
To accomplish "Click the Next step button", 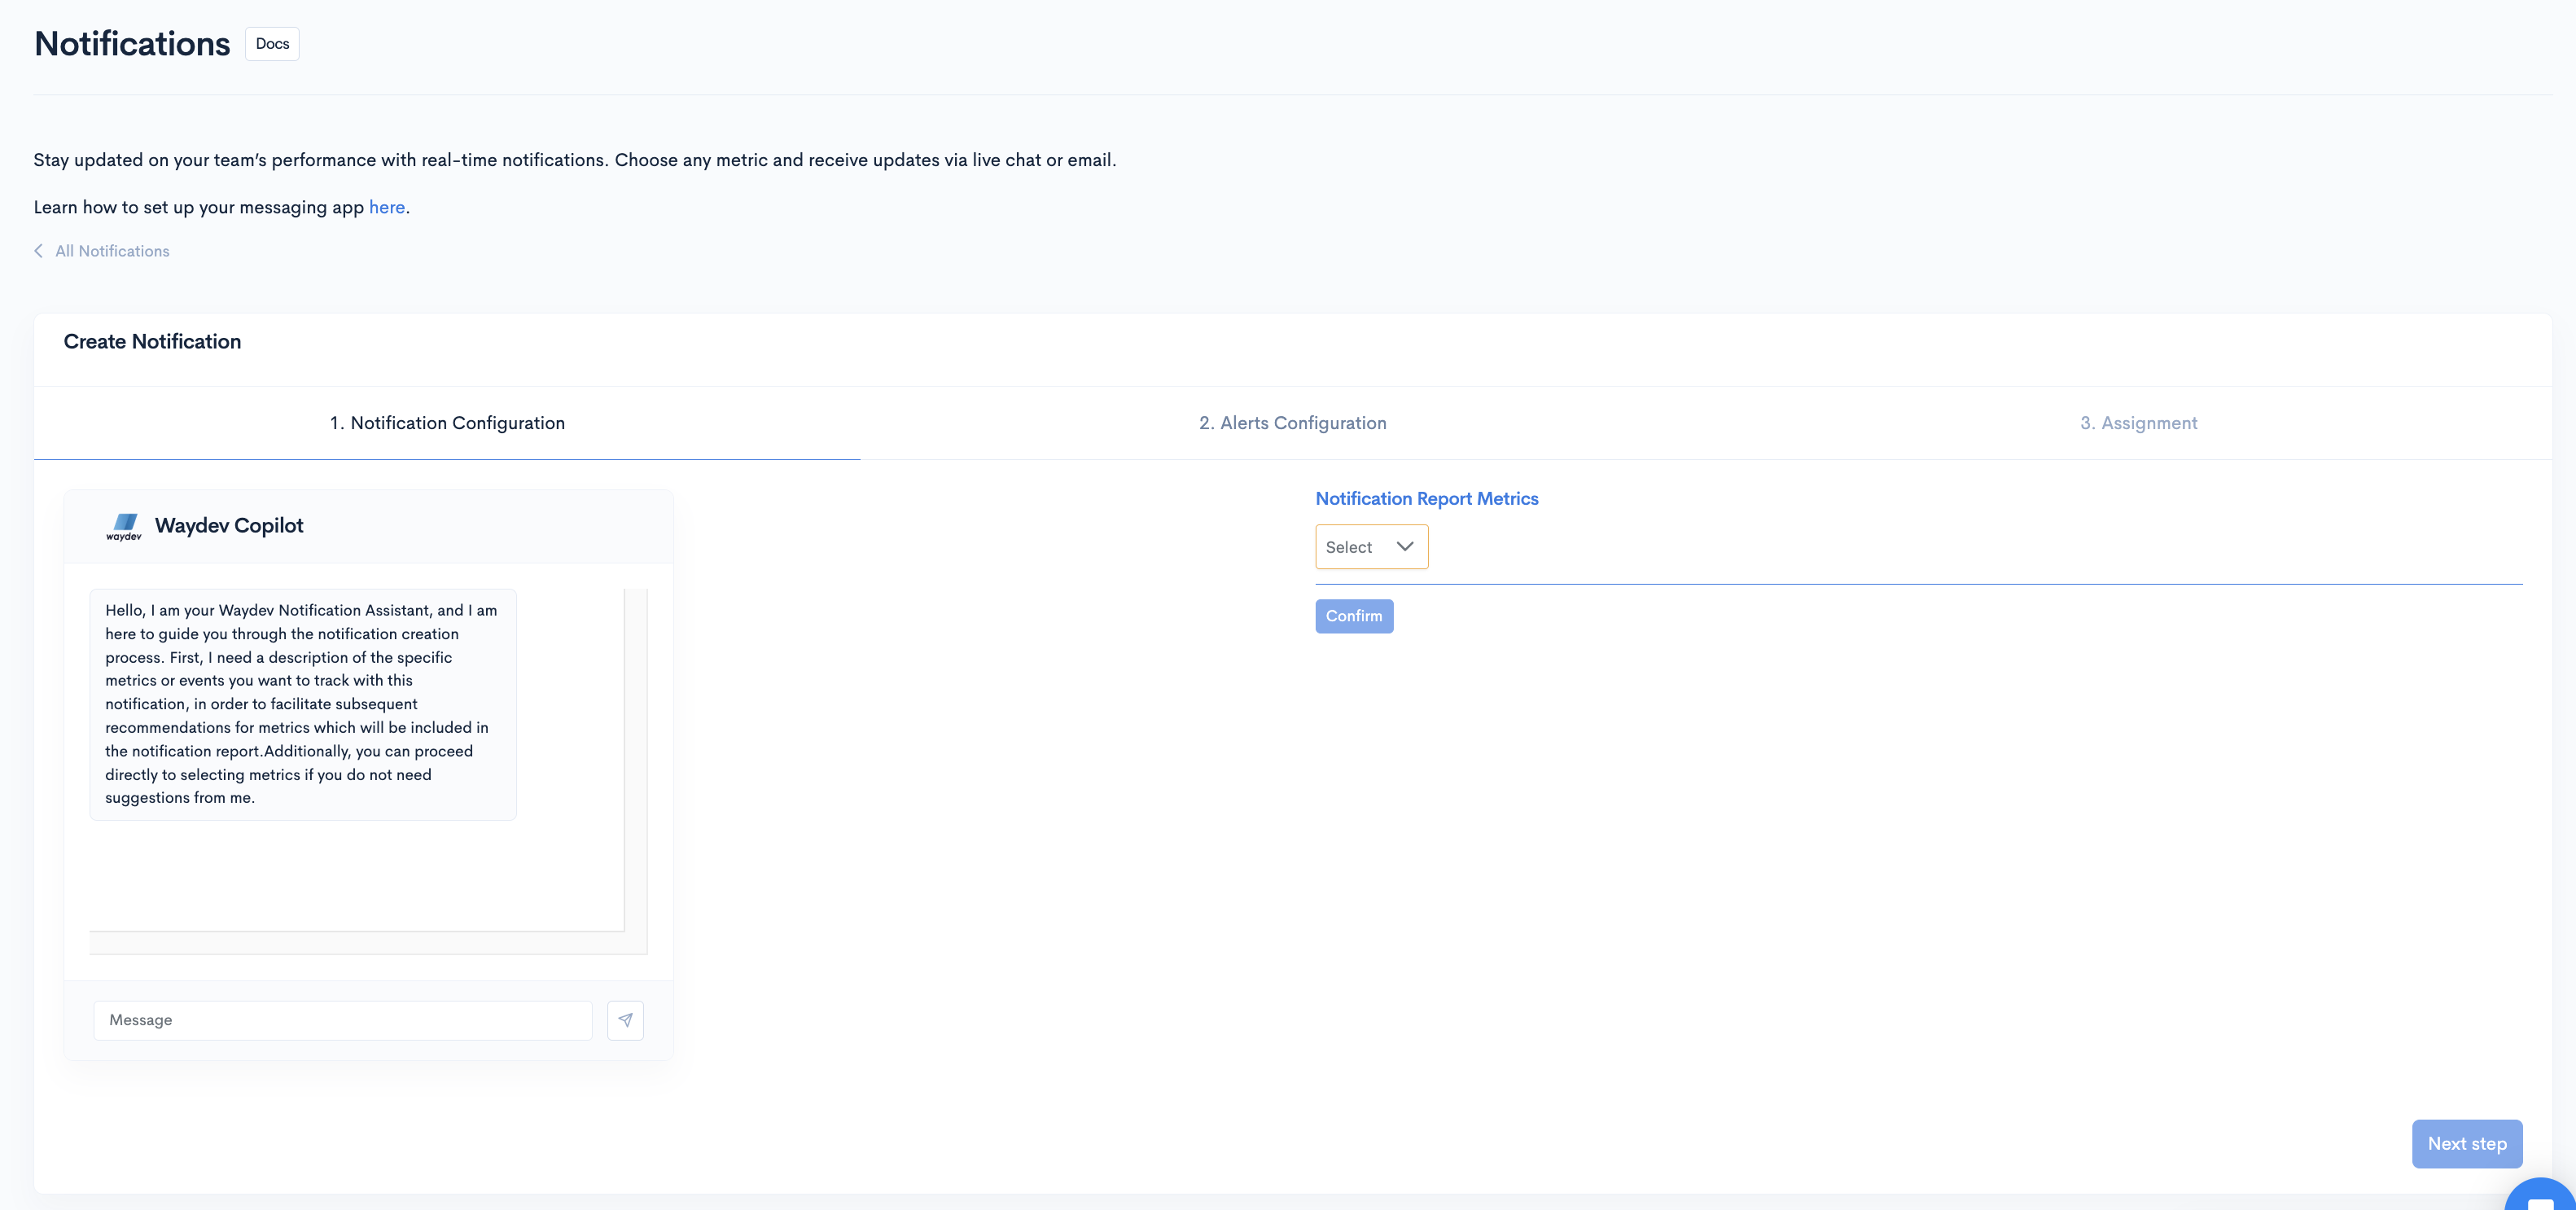I will click(2466, 1143).
